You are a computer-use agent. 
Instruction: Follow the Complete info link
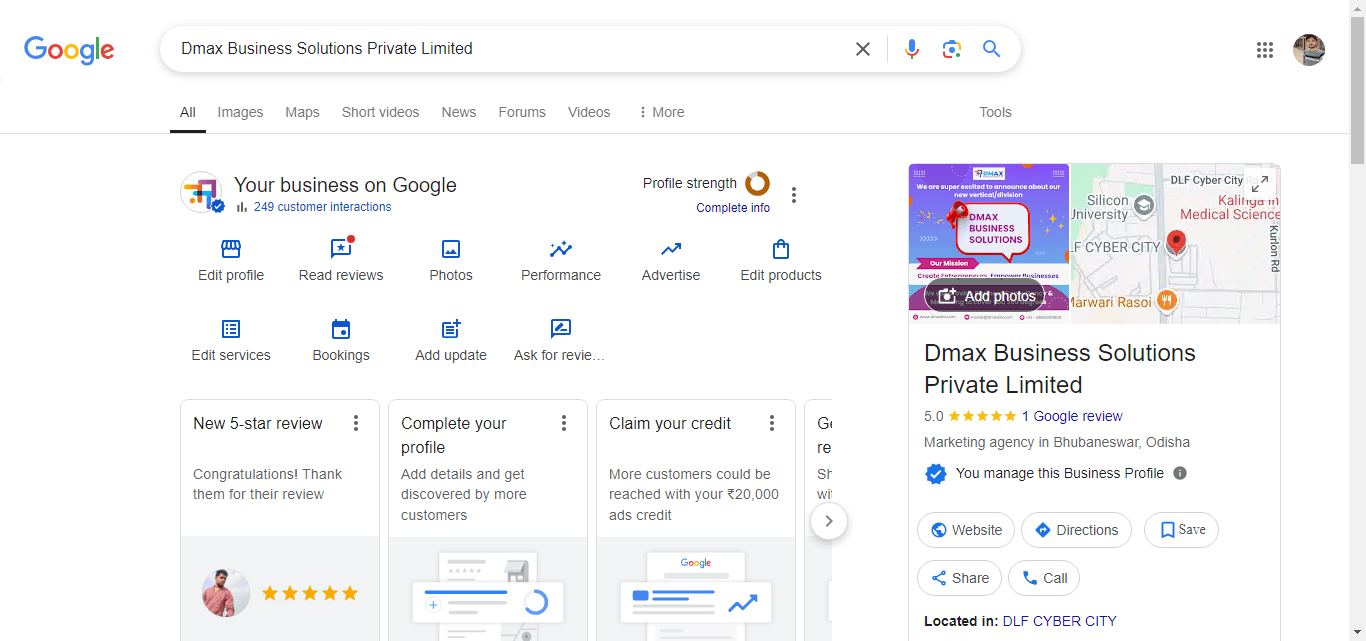pyautogui.click(x=733, y=208)
